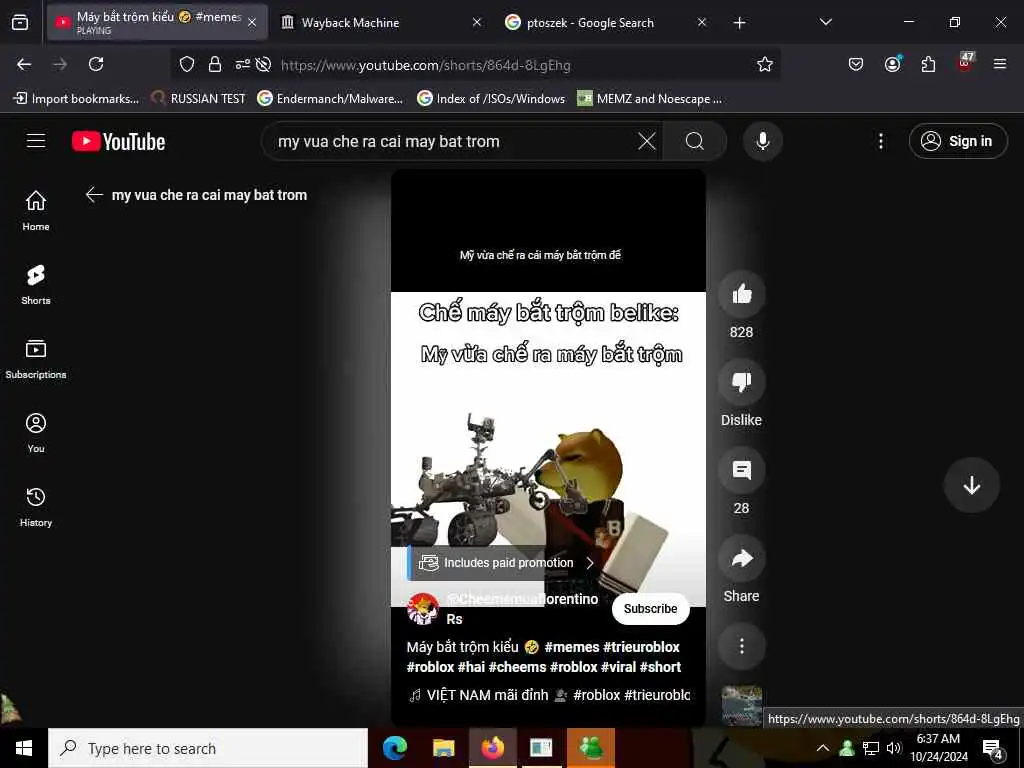The height and width of the screenshot is (768, 1024).
Task: Click the Sign in button
Action: (958, 141)
